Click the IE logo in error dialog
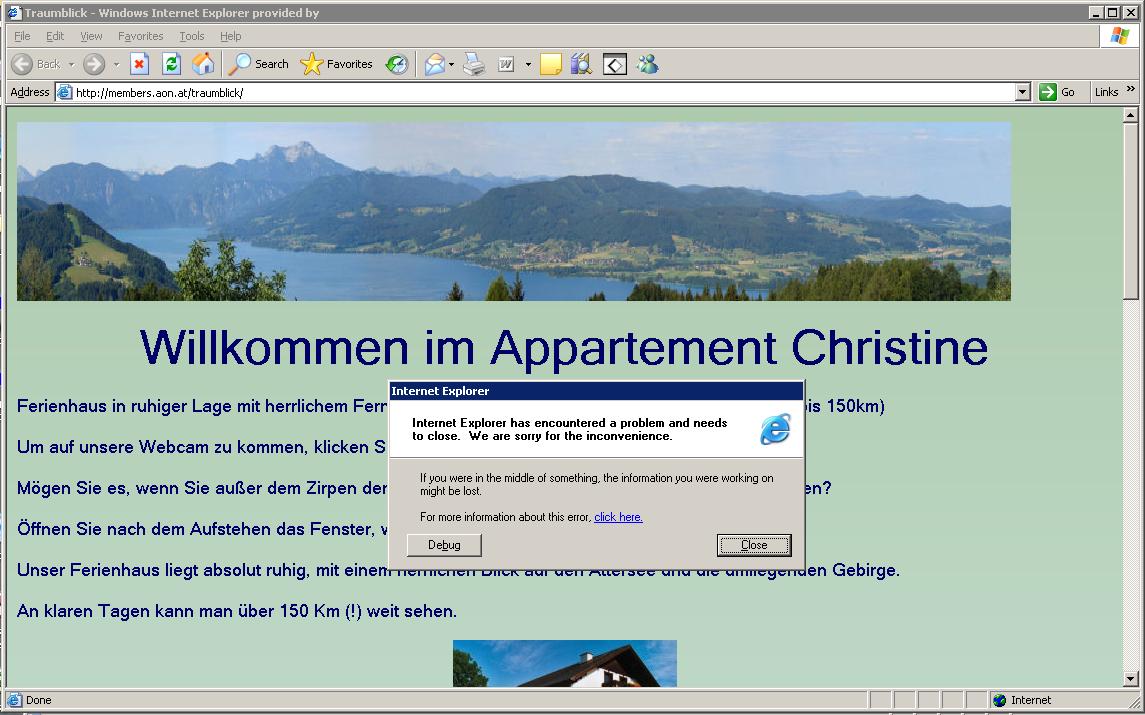The image size is (1145, 715). click(775, 429)
